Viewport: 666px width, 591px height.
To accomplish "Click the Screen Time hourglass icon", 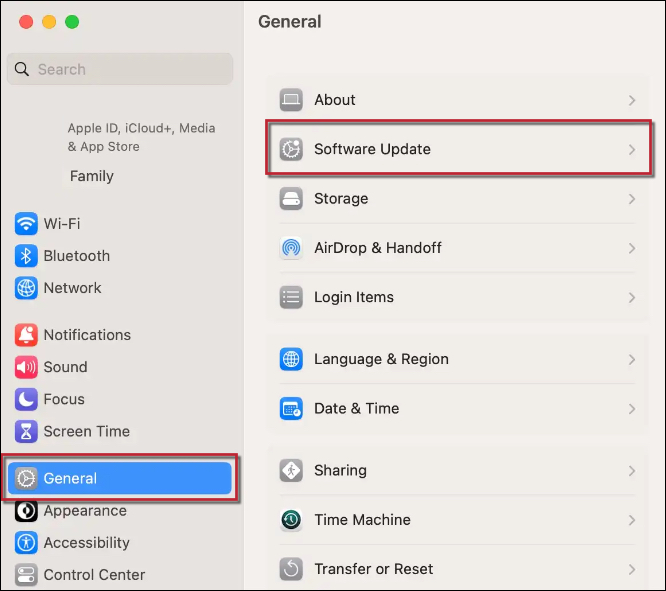I will tap(26, 431).
